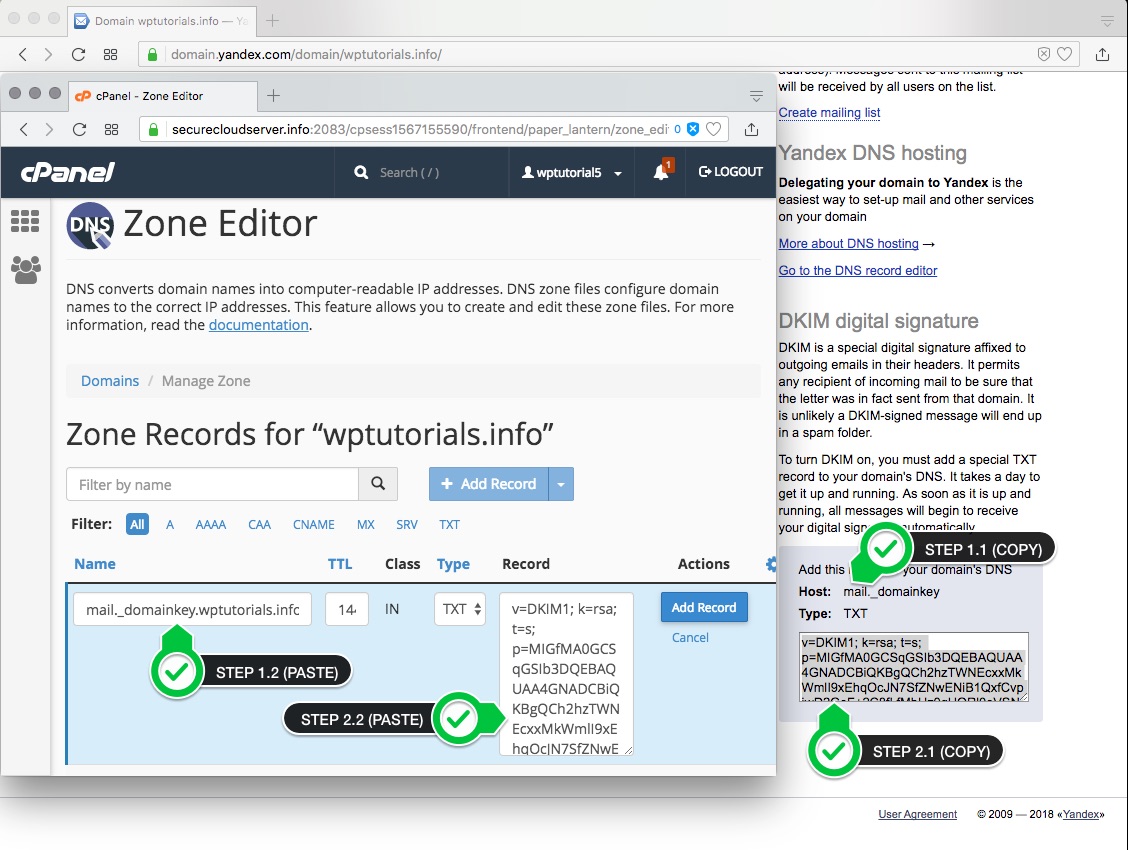The height and width of the screenshot is (850, 1128).
Task: Reload the Yandex domain page
Action: pyautogui.click(x=78, y=54)
